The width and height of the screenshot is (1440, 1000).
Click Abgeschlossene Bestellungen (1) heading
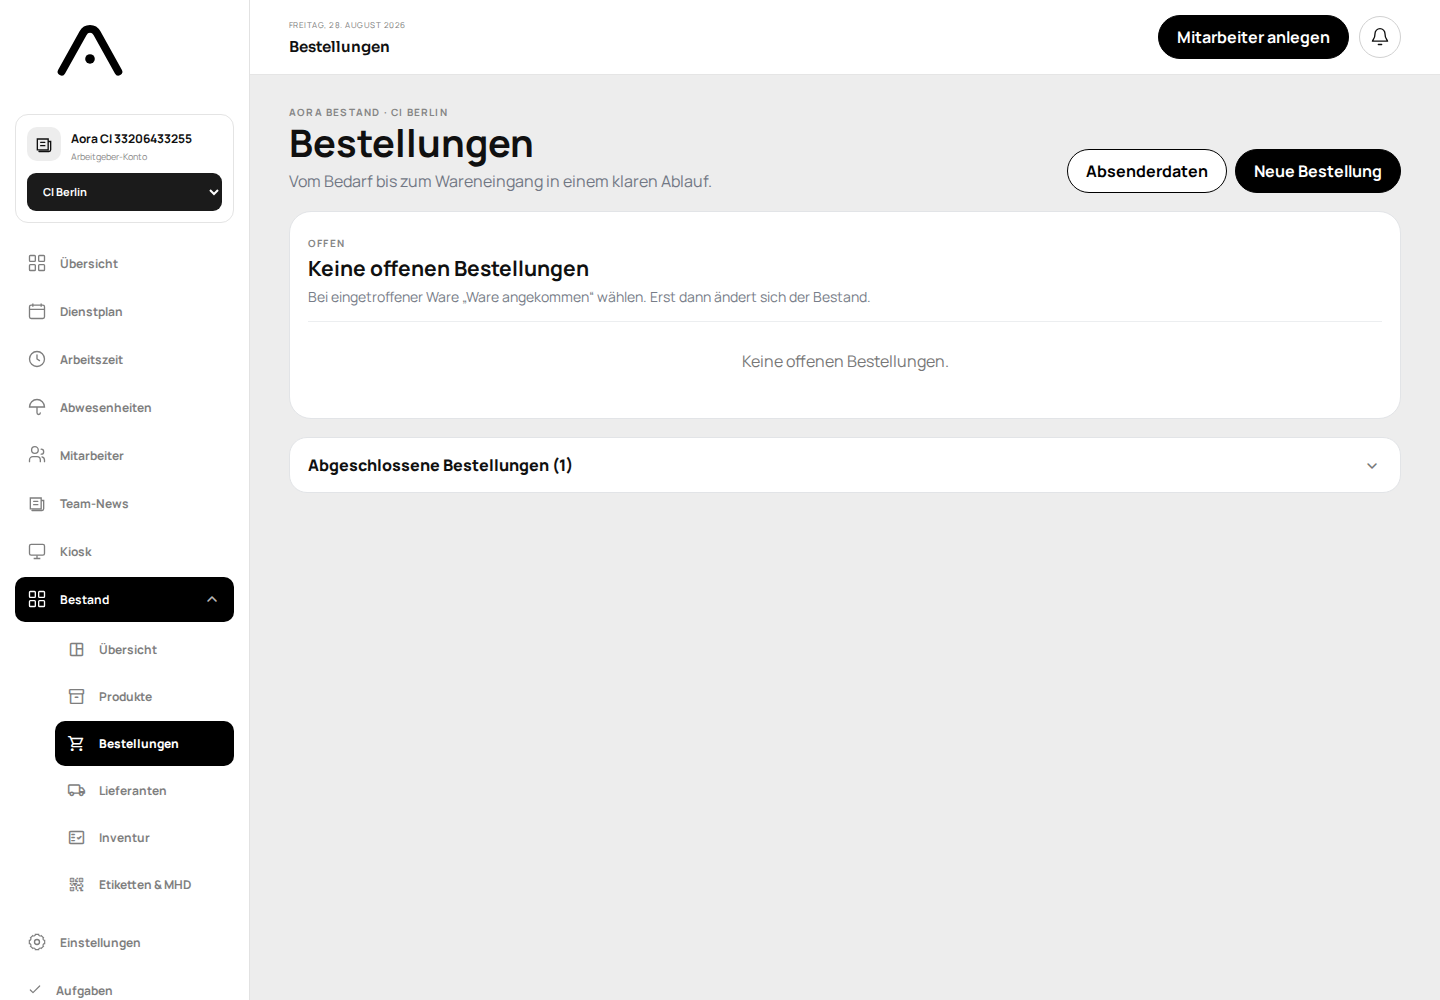click(440, 465)
